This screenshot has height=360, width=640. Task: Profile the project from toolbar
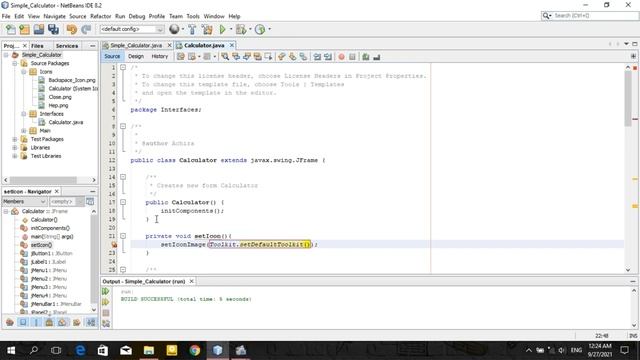pyautogui.click(x=260, y=29)
